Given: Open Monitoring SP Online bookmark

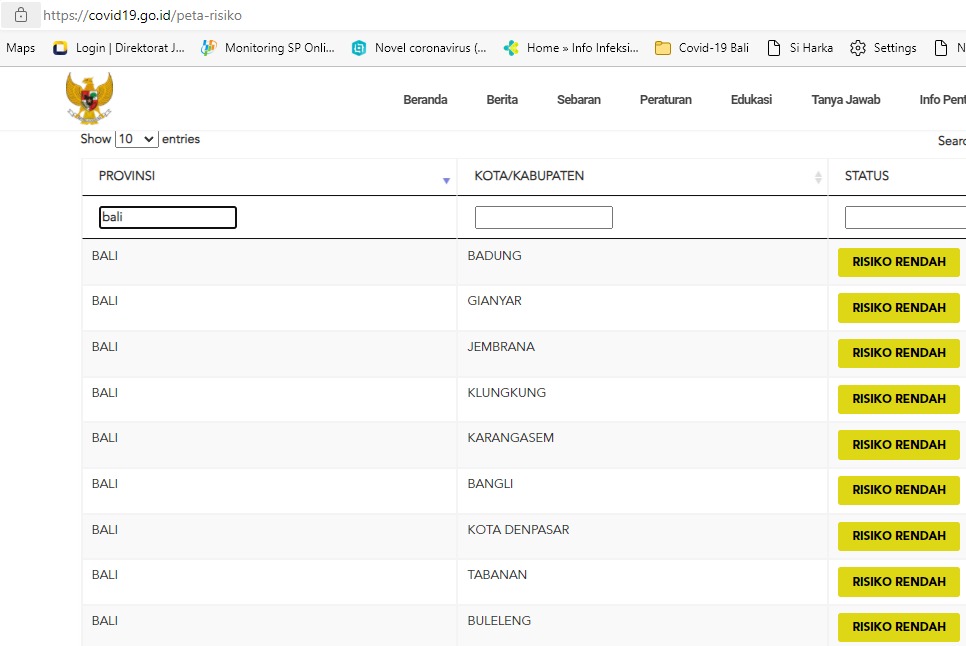Looking at the screenshot, I should [x=268, y=48].
